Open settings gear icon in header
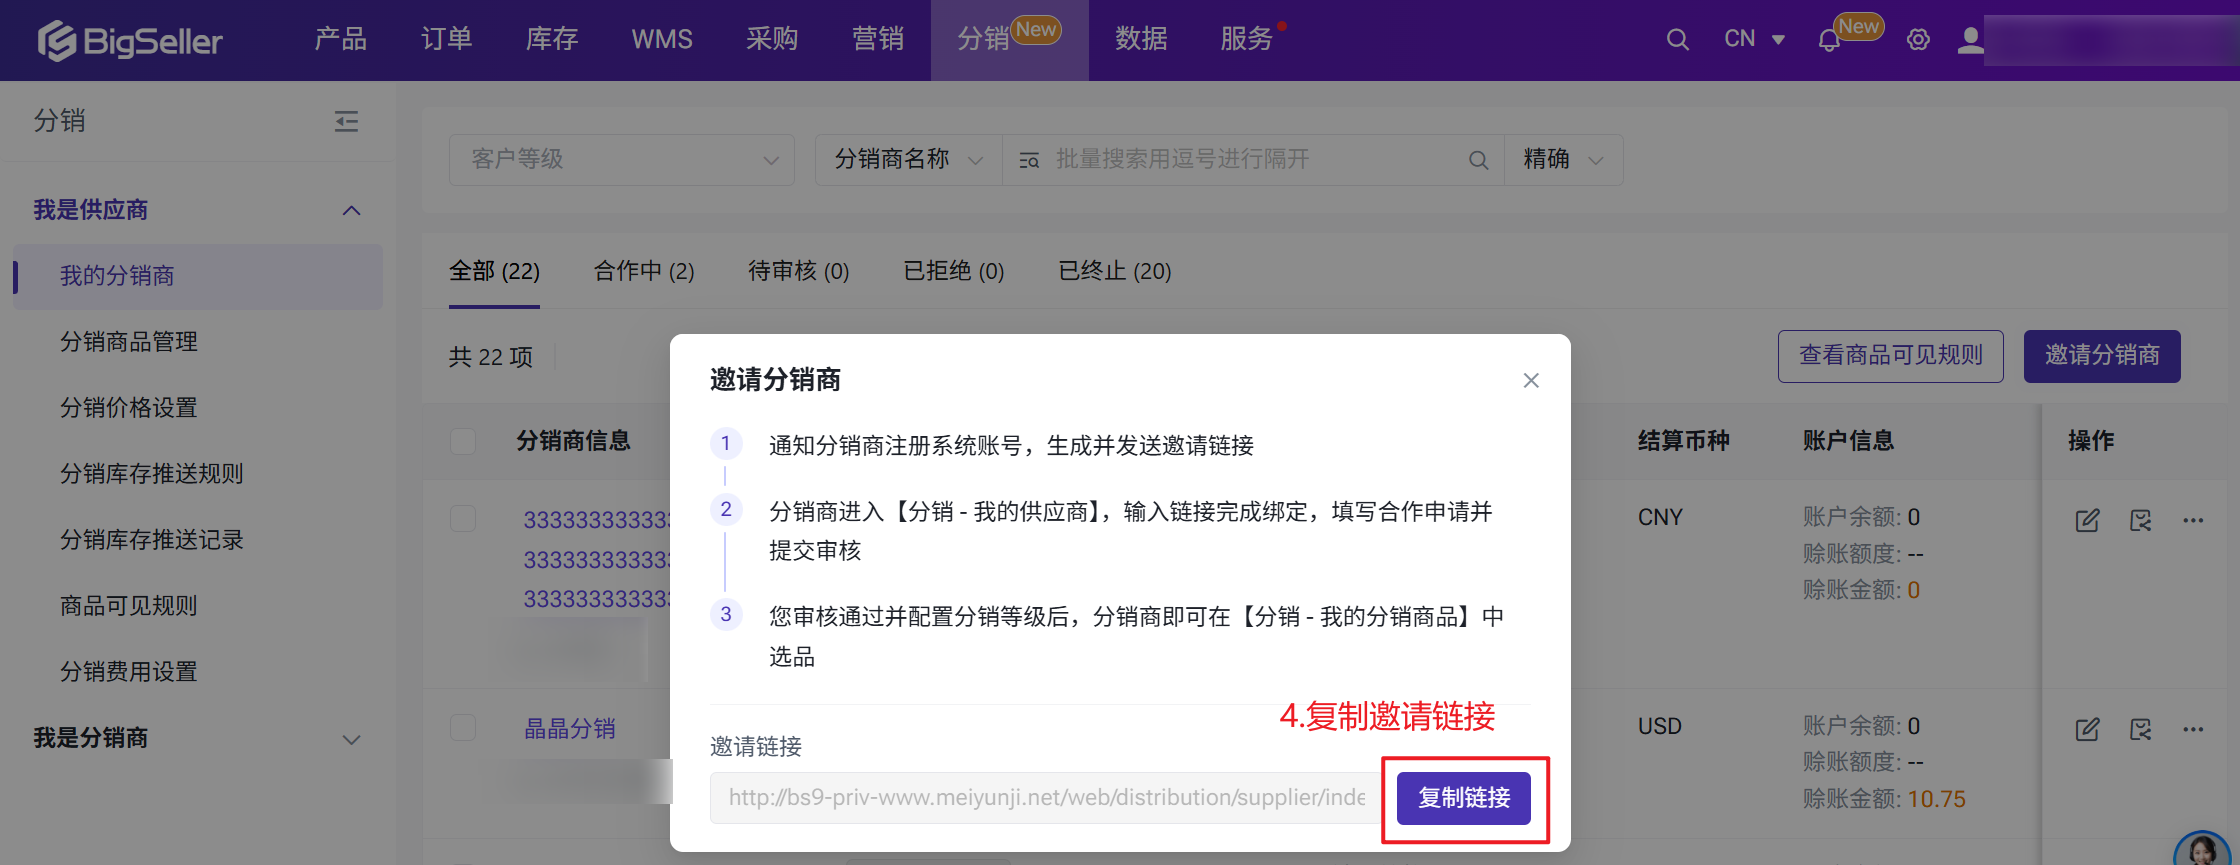 pos(1917,40)
